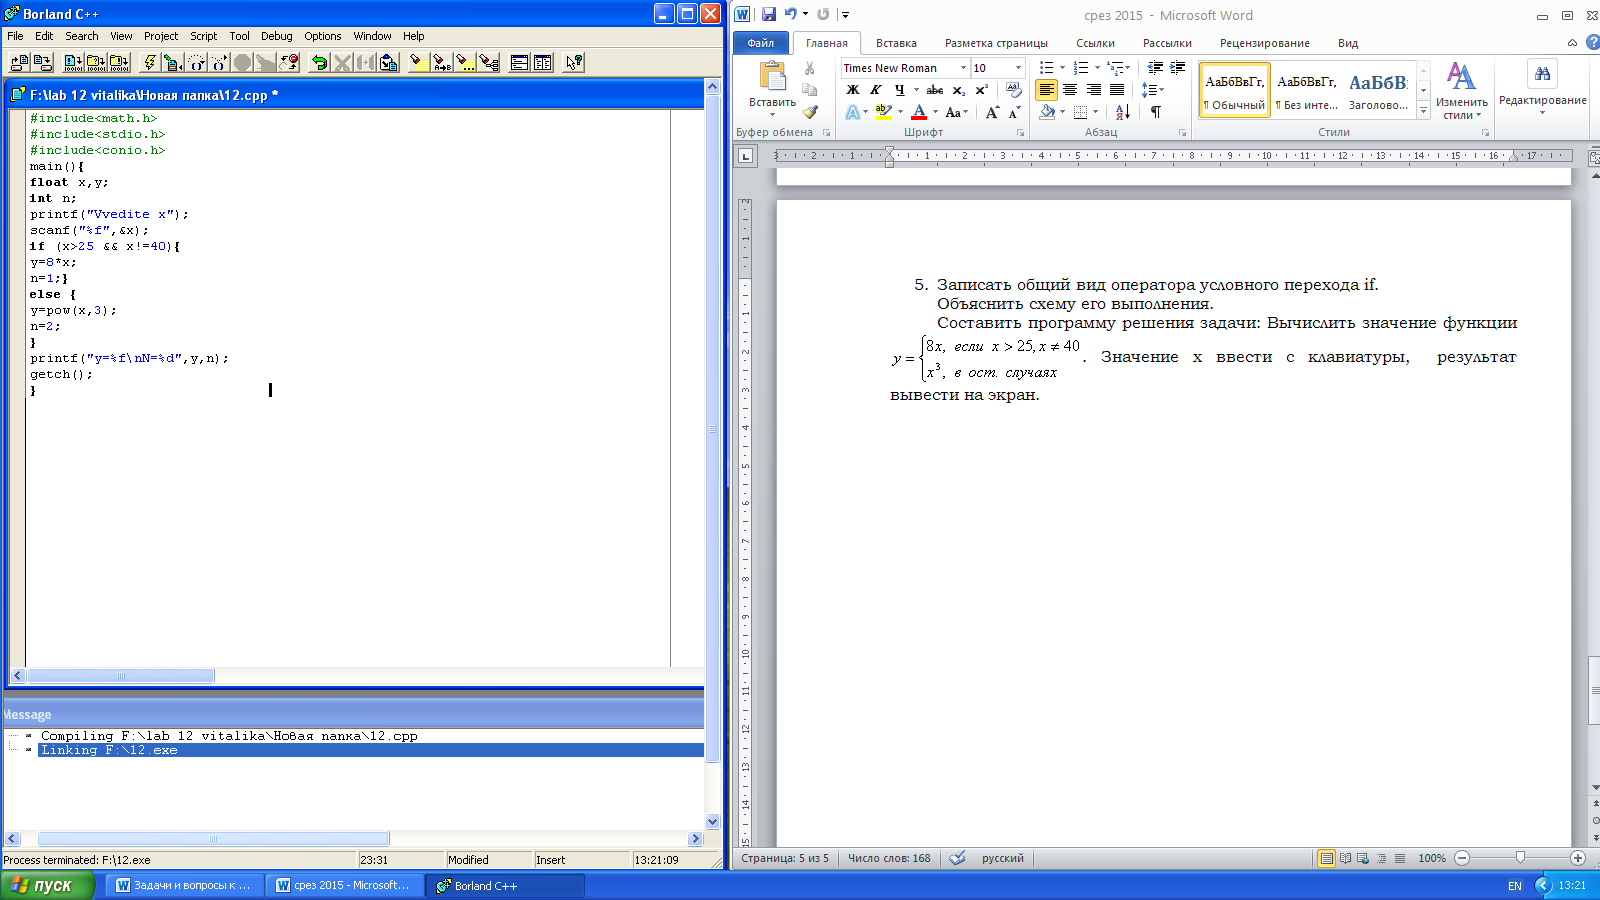Click the Subscript x₂ icon in Word

click(x=958, y=90)
